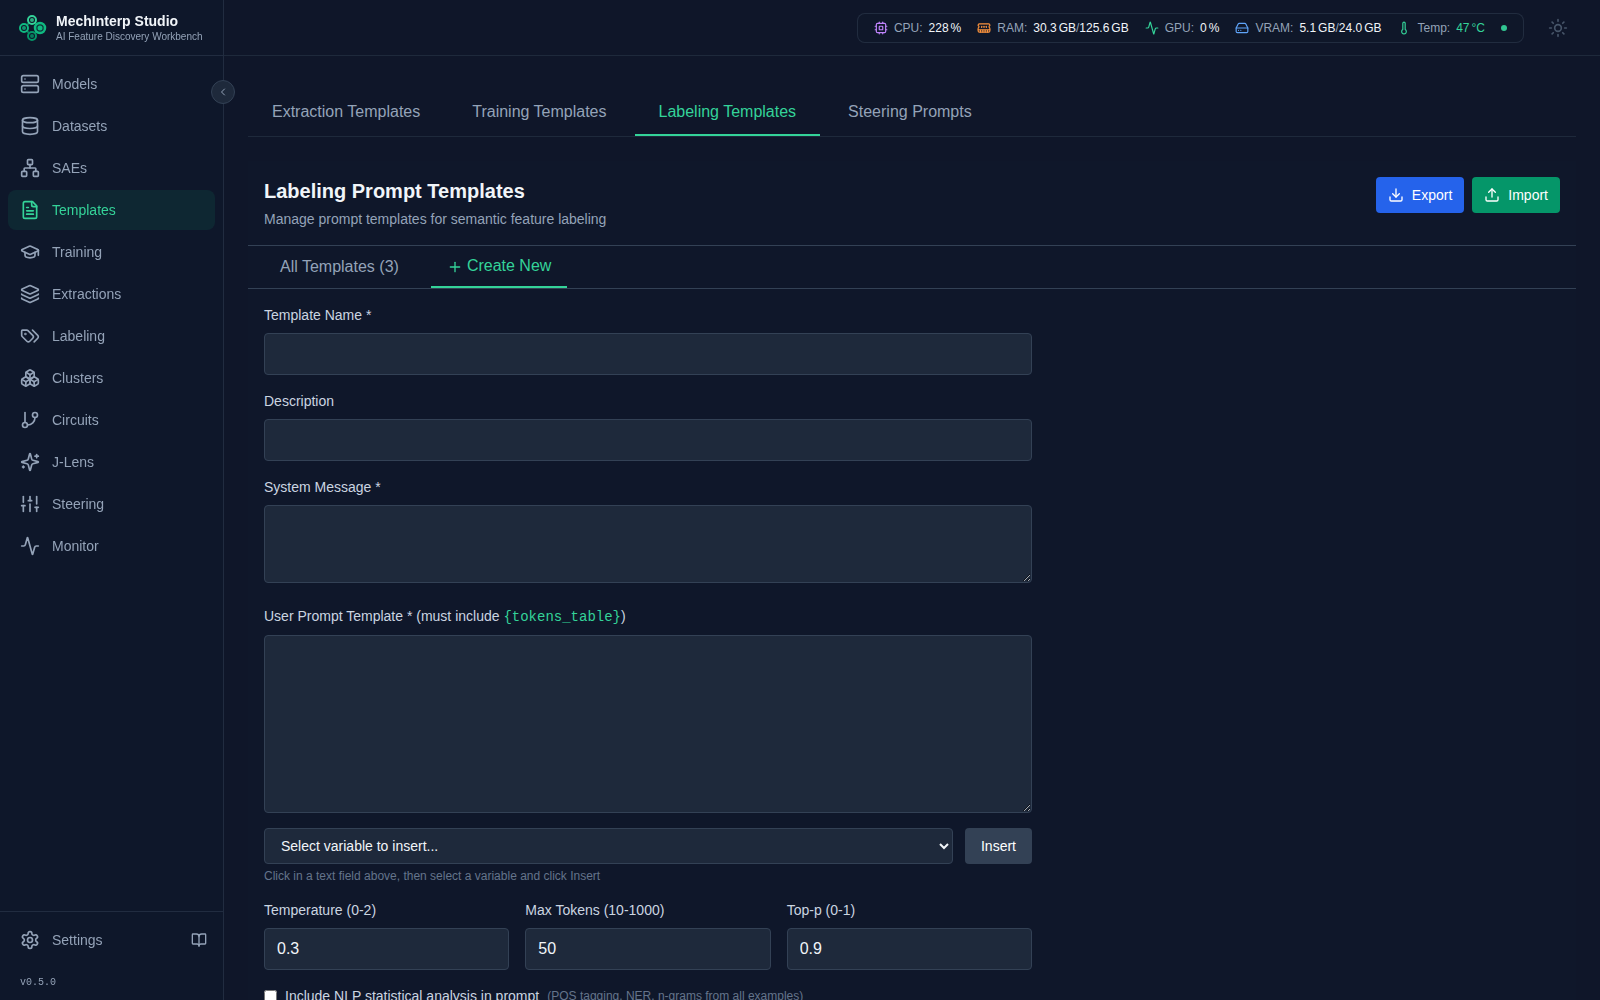
Task: Toggle light theme with the sun icon
Action: pyautogui.click(x=1558, y=28)
